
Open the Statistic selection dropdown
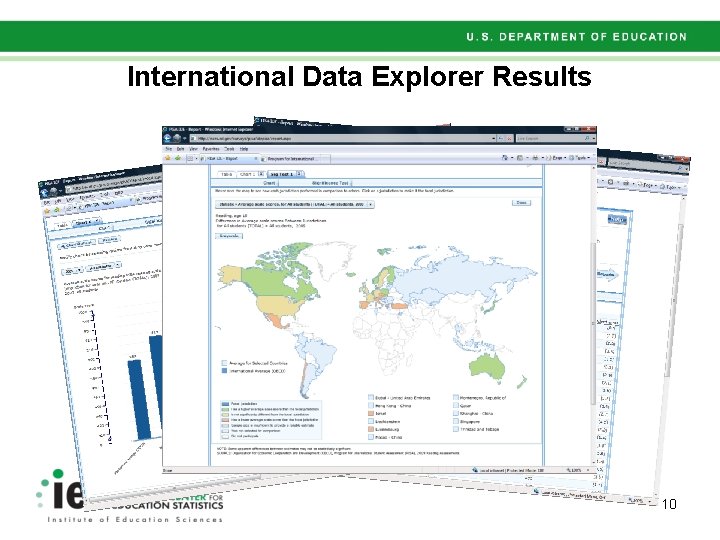pyautogui.click(x=295, y=204)
